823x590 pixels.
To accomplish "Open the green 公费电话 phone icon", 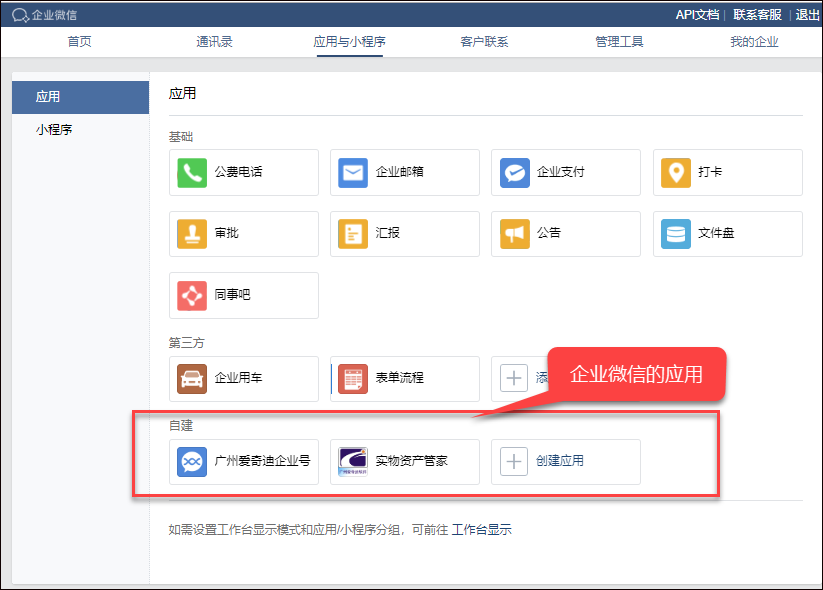I will [192, 172].
